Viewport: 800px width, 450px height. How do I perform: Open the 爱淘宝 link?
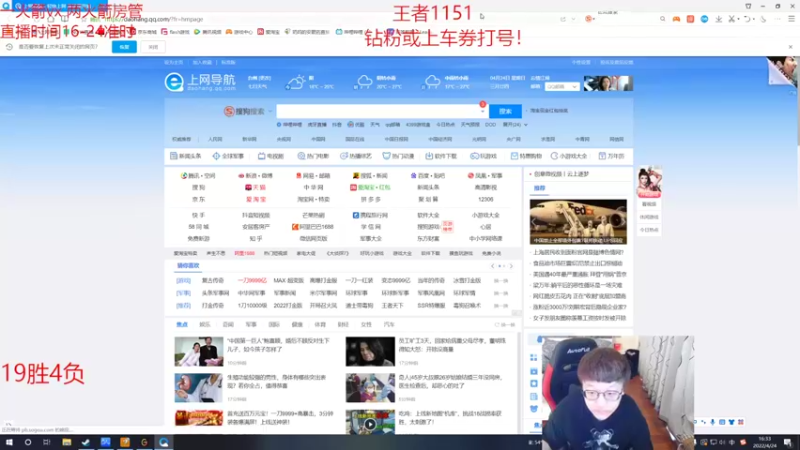(256, 199)
